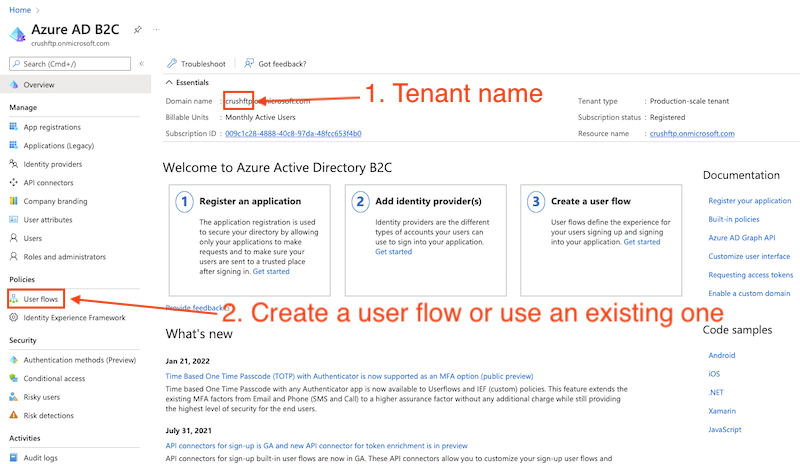Click Get started in Add identity provider(s)
Screen dimensions: 800x464
coord(393,252)
